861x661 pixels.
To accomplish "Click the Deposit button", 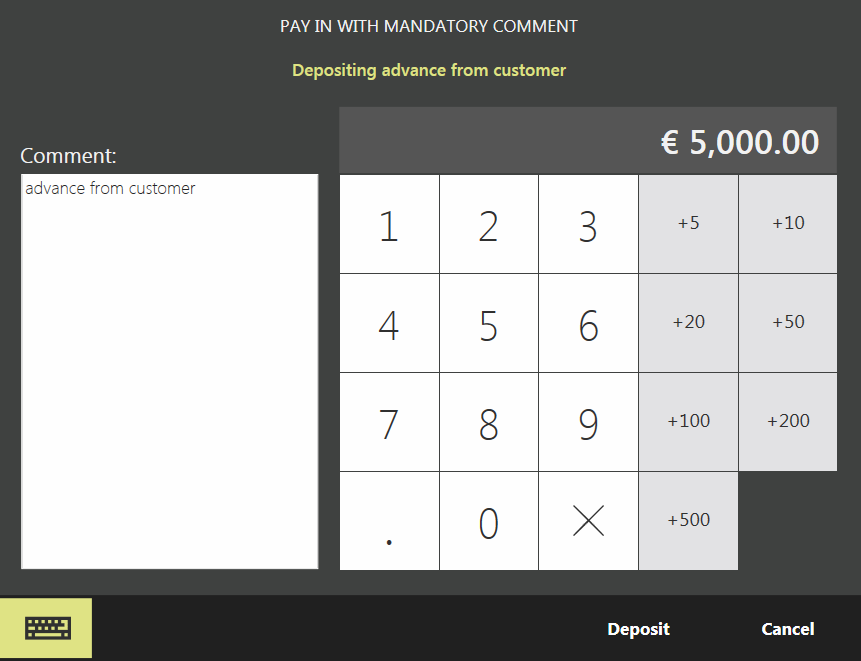I will (638, 629).
